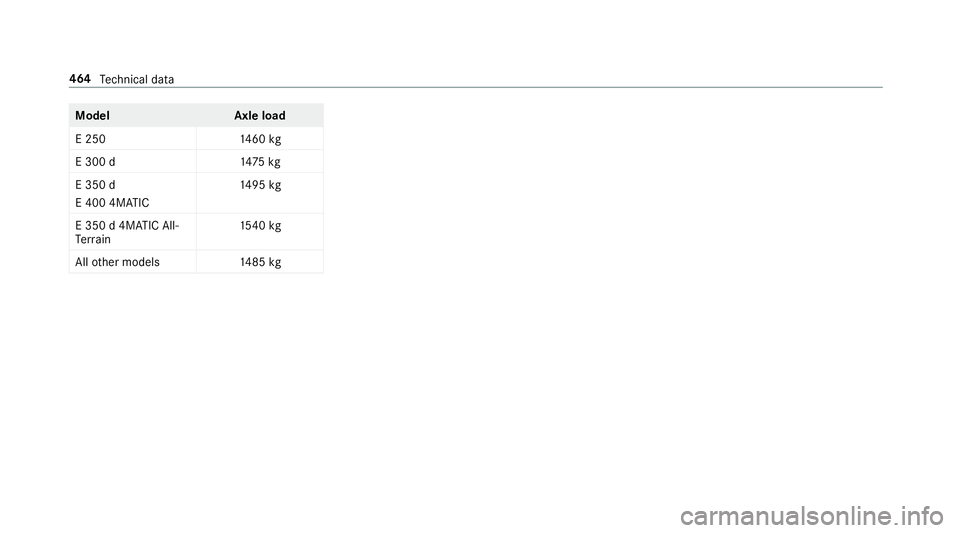Click the Model column header

click(x=92, y=116)
